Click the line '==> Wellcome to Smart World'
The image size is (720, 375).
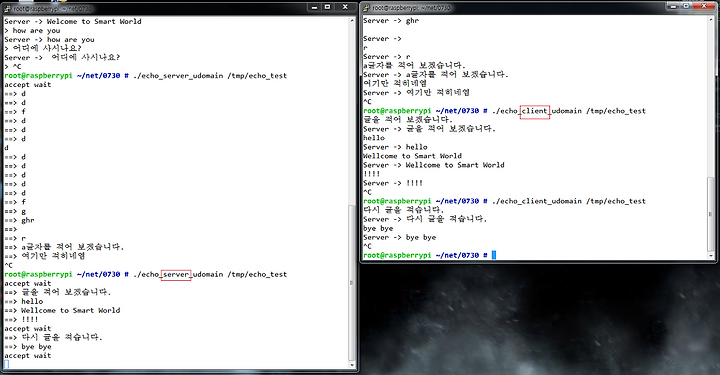coord(62,311)
